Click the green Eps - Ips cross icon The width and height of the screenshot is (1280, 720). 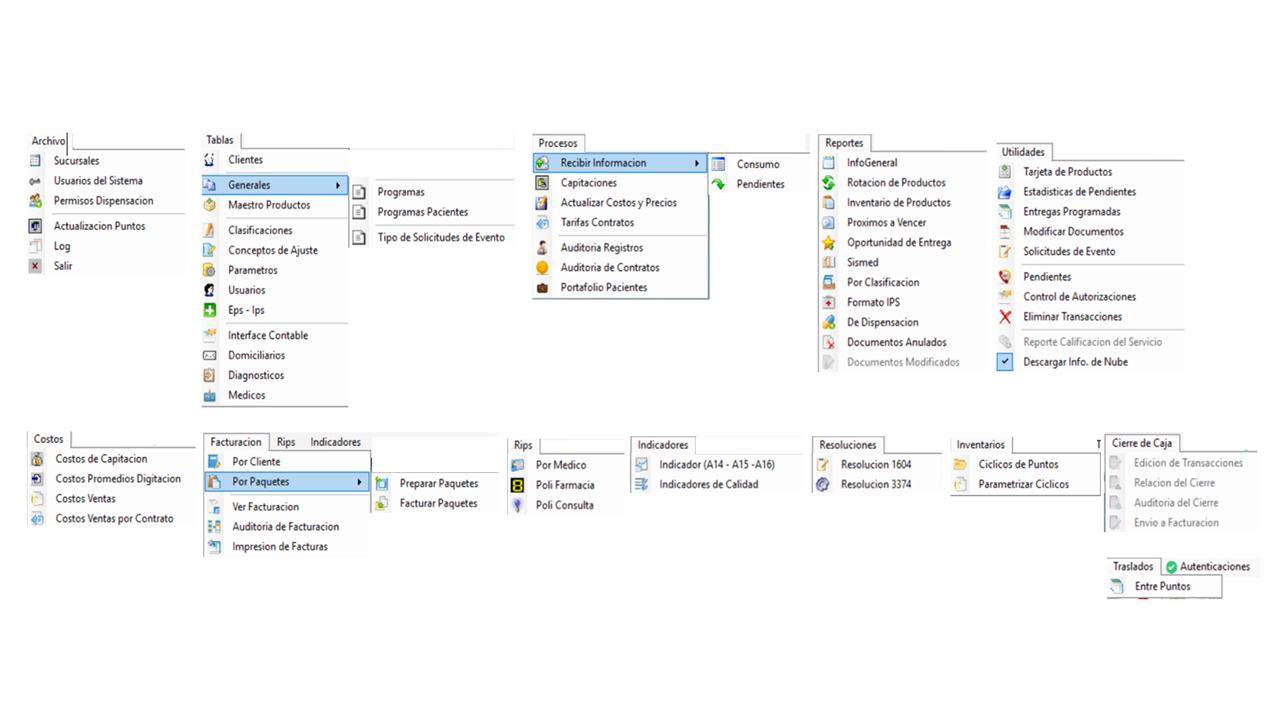click(210, 310)
